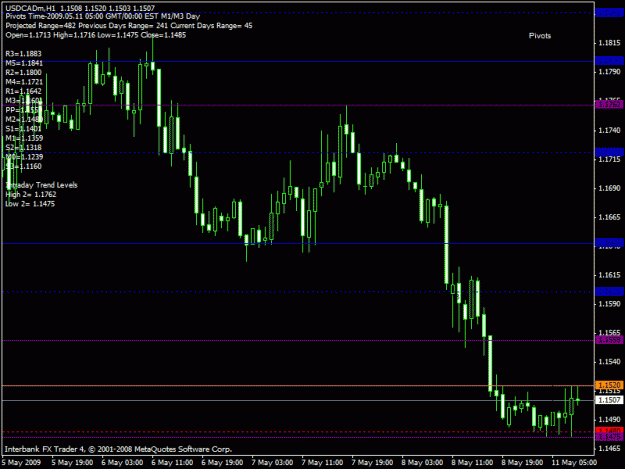
Task: Click the purple 1.1558 price tag
Action: (609, 340)
